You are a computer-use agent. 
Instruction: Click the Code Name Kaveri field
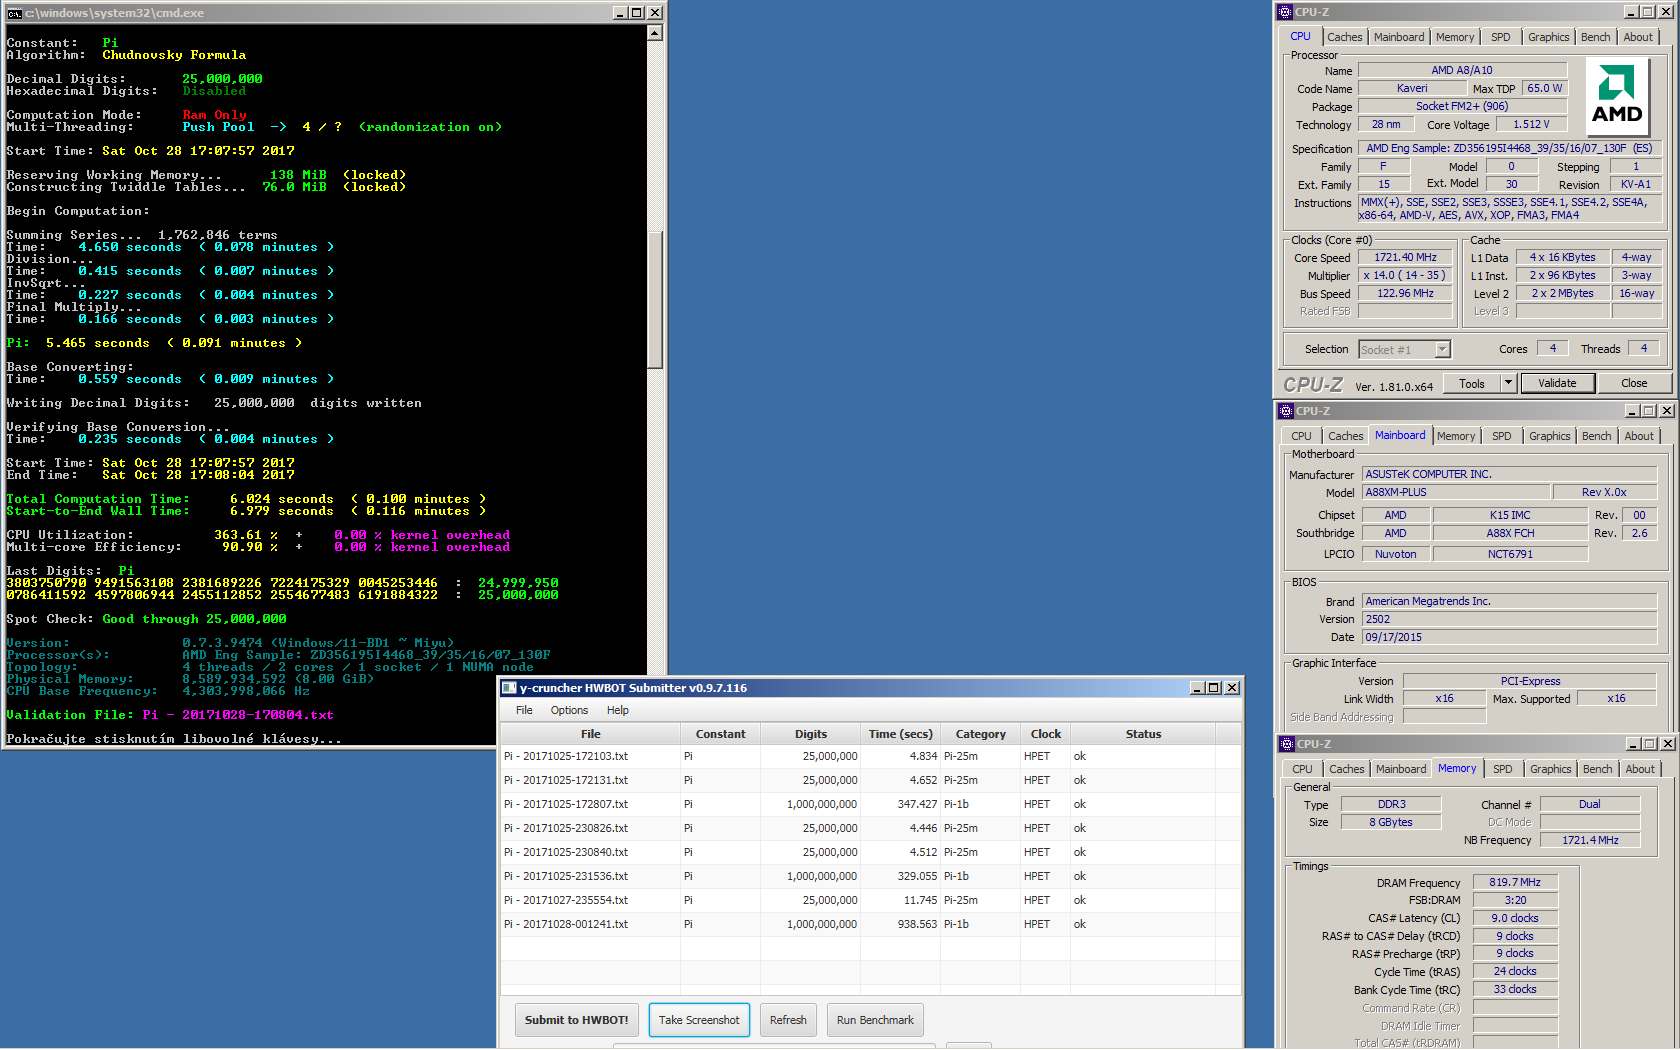[1412, 88]
